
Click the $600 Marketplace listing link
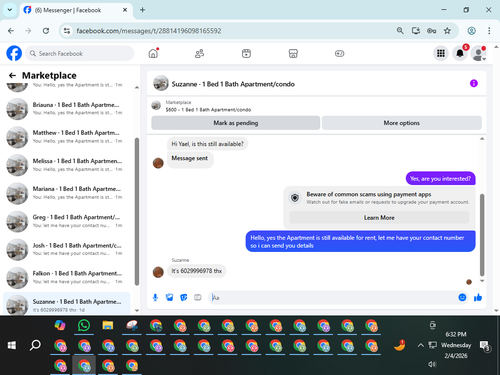tap(208, 110)
